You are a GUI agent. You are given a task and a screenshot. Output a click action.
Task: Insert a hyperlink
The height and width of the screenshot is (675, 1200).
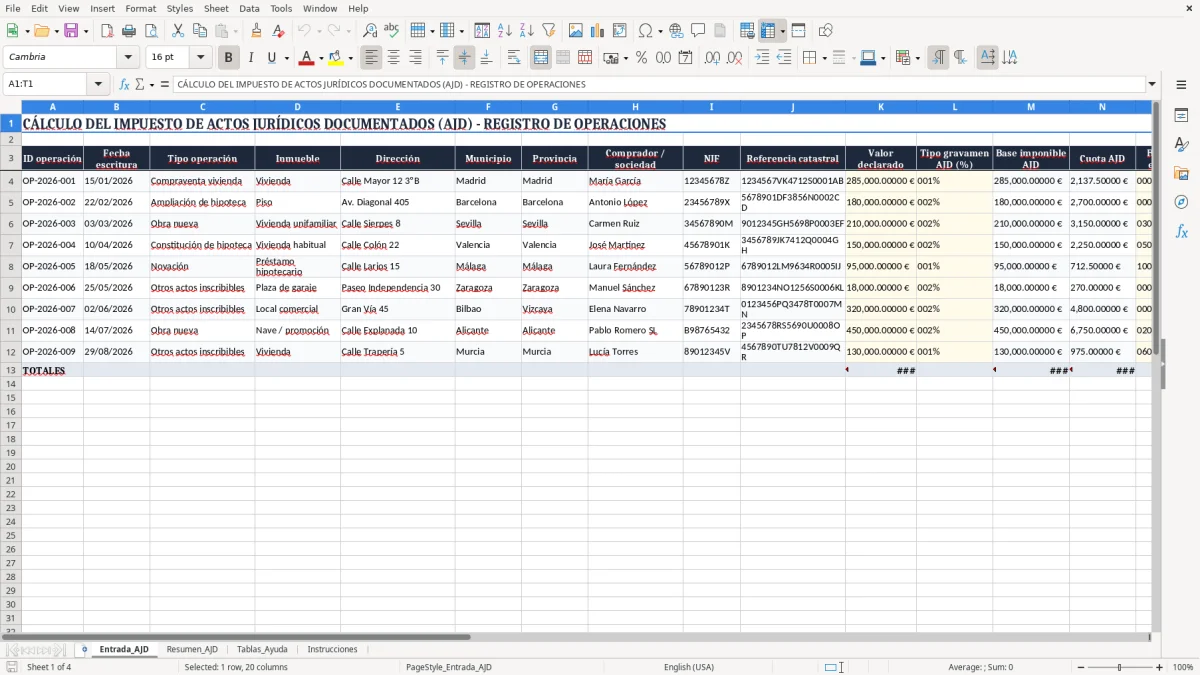click(x=676, y=31)
